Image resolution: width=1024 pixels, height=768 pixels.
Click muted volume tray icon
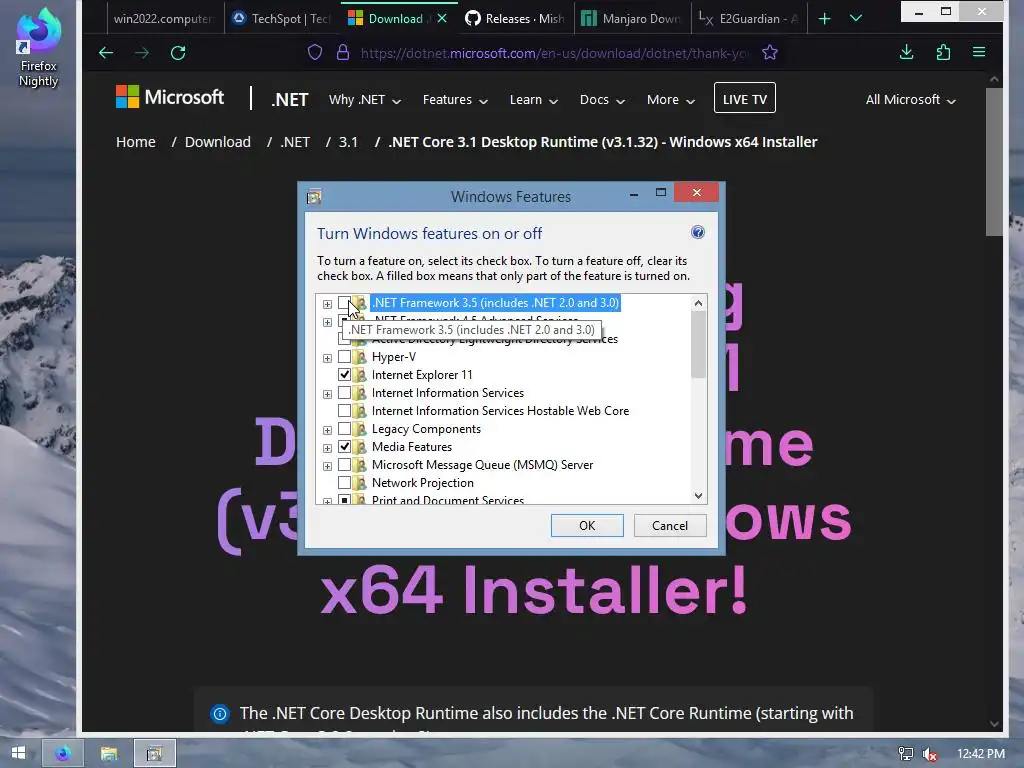[x=930, y=754]
